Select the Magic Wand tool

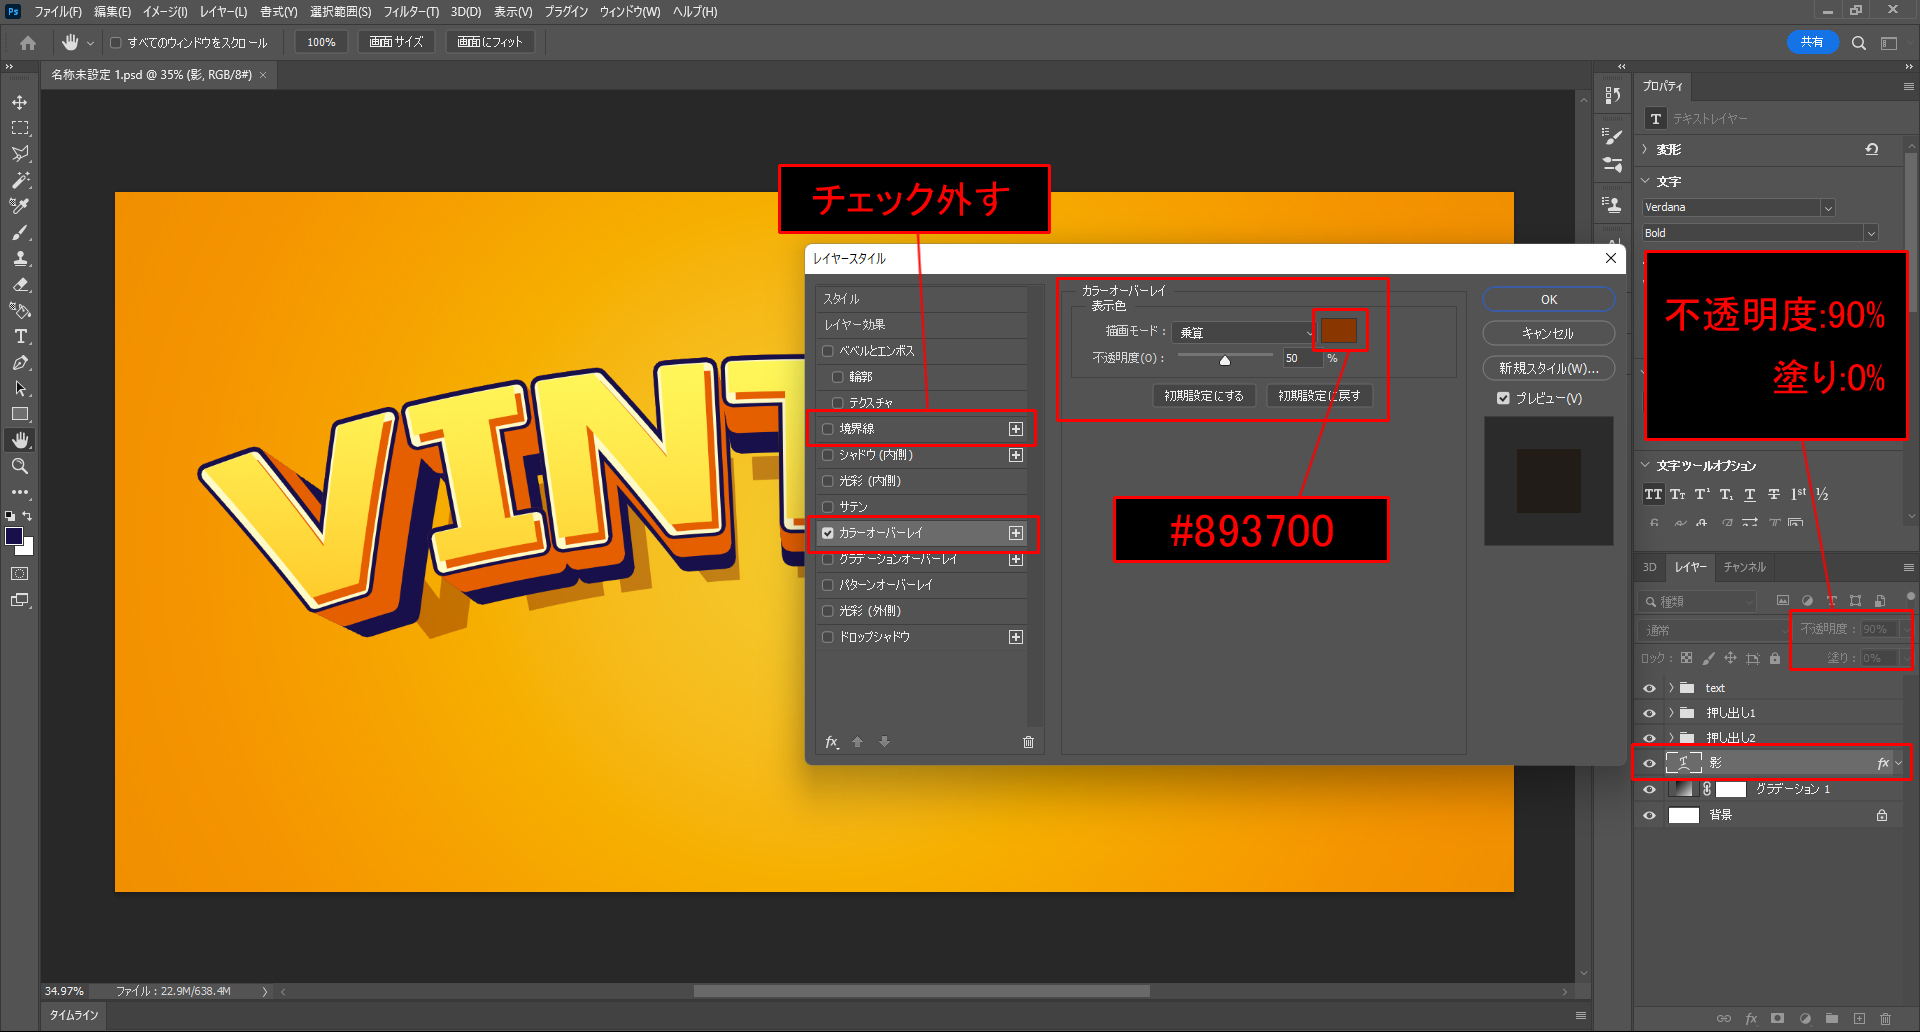(20, 180)
